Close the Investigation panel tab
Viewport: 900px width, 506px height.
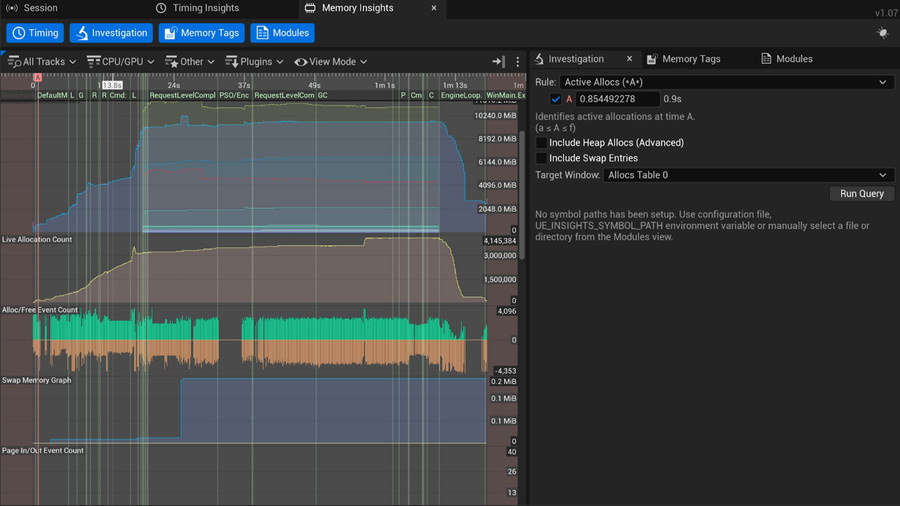(x=629, y=59)
